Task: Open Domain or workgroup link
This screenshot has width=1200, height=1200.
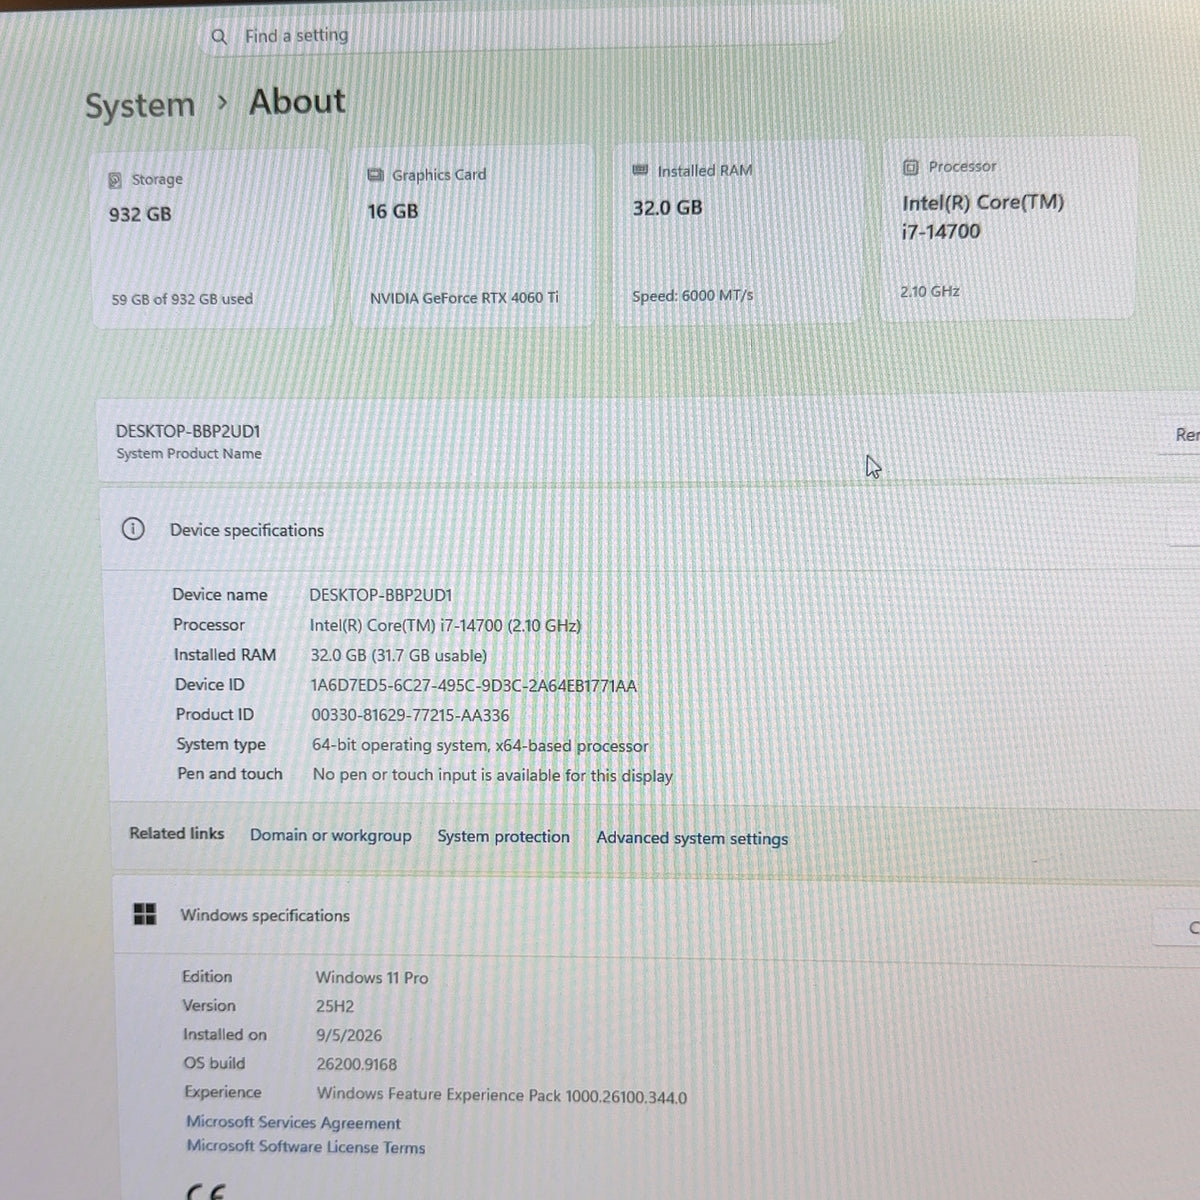Action: click(331, 835)
